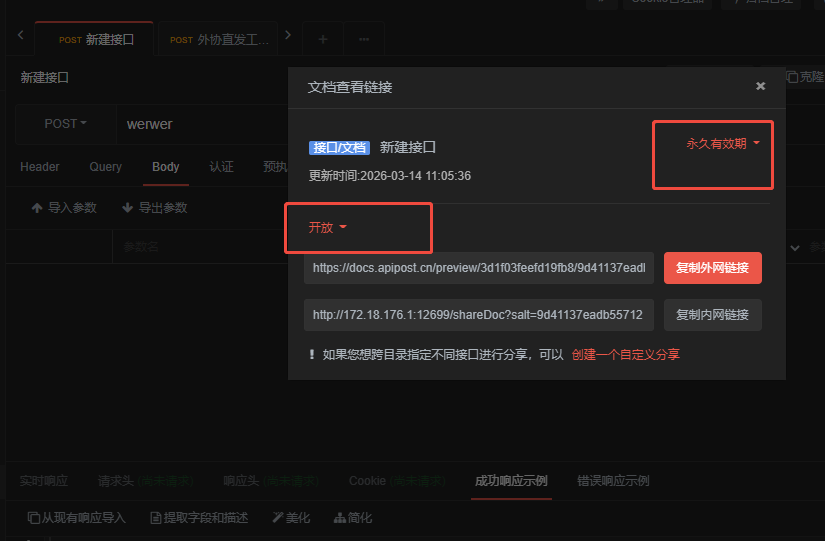Screen dimensions: 825x541
Task: Select the docs.apipost.cn external link field
Action: [x=479, y=268]
